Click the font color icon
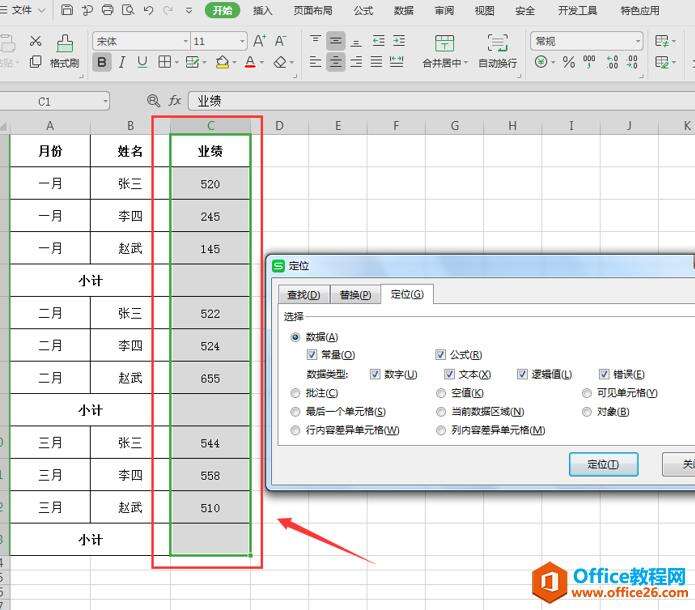The width and height of the screenshot is (695, 610). 249,62
